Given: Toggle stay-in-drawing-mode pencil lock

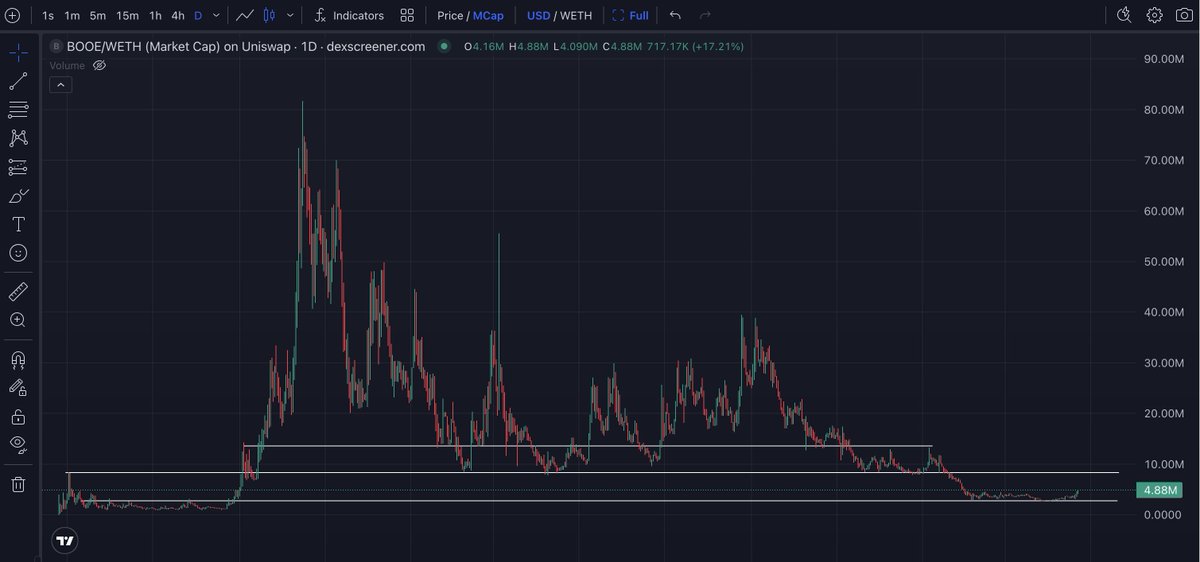Looking at the screenshot, I should [x=18, y=387].
